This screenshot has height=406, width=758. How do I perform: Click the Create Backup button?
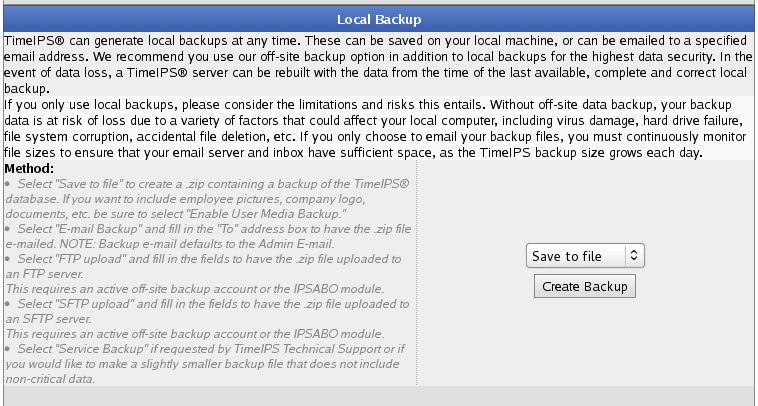pos(584,286)
